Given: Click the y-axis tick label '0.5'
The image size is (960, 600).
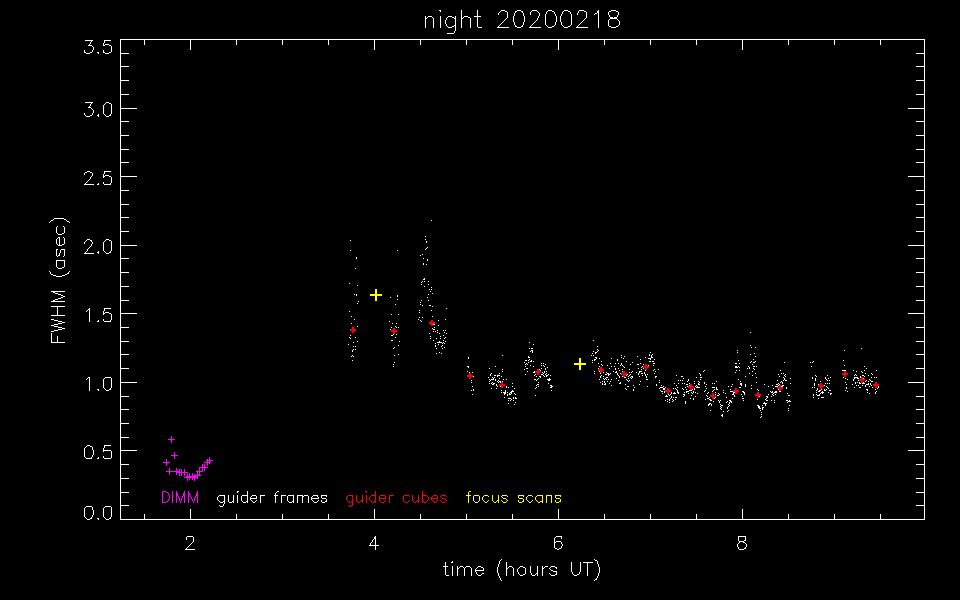Looking at the screenshot, I should click(x=98, y=453).
